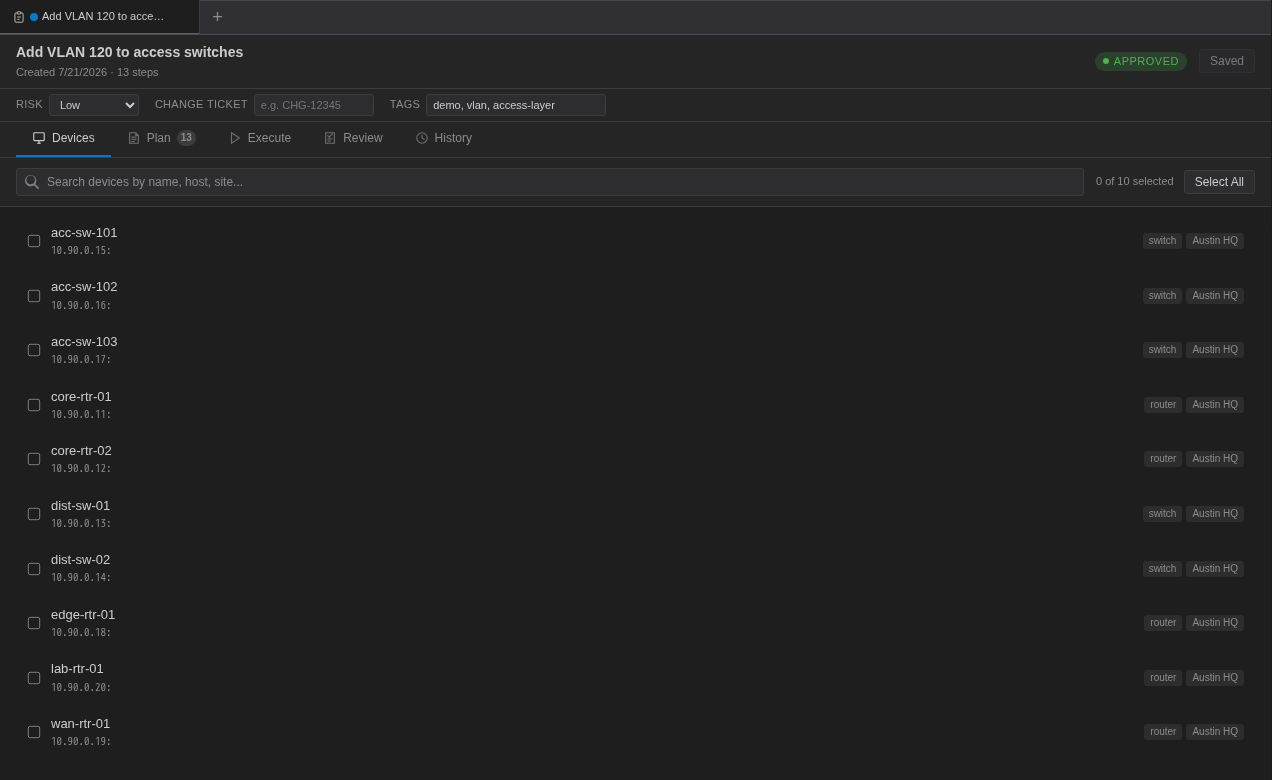Click the play icon on Execute tab
Image resolution: width=1272 pixels, height=780 pixels.
pos(235,138)
